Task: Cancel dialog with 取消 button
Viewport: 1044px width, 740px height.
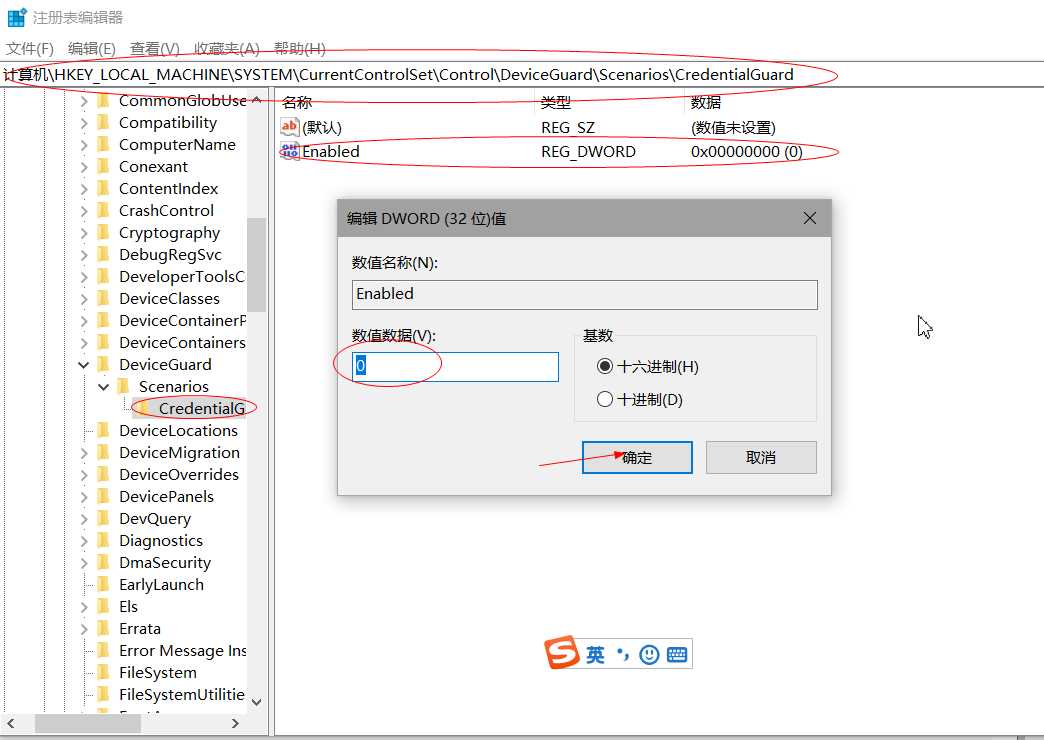Action: [761, 458]
